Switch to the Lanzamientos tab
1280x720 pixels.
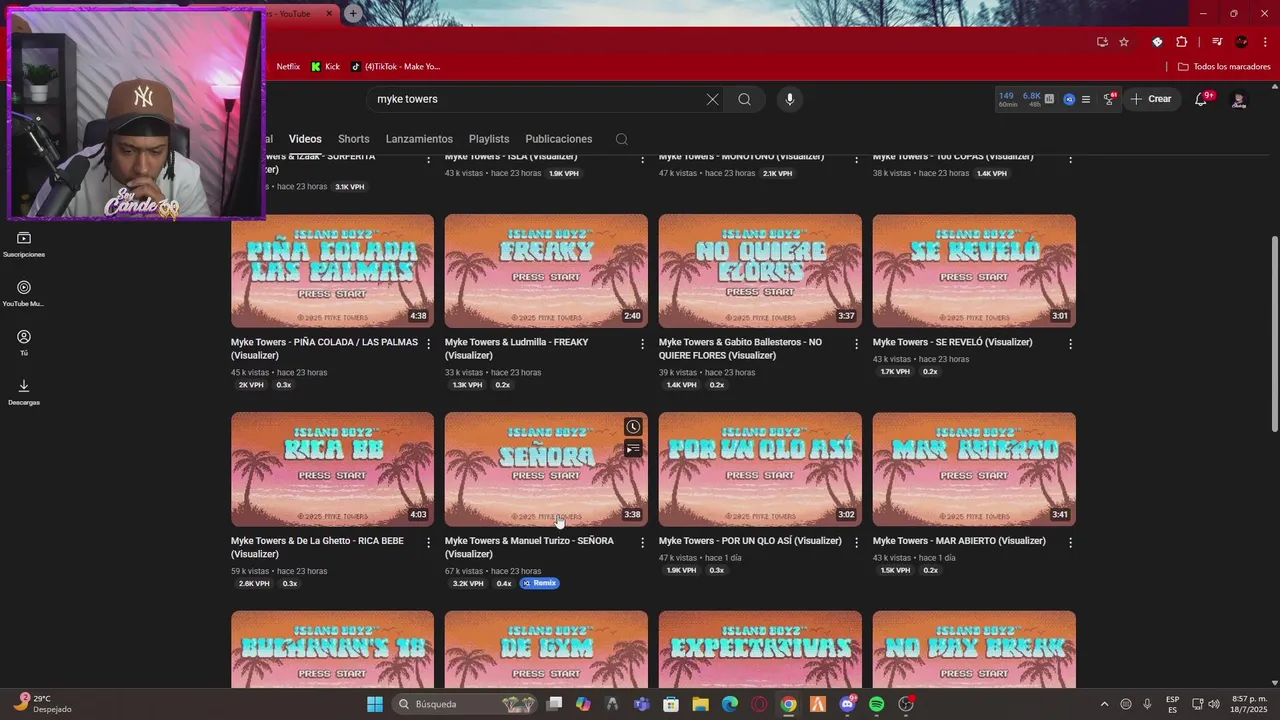pos(419,139)
